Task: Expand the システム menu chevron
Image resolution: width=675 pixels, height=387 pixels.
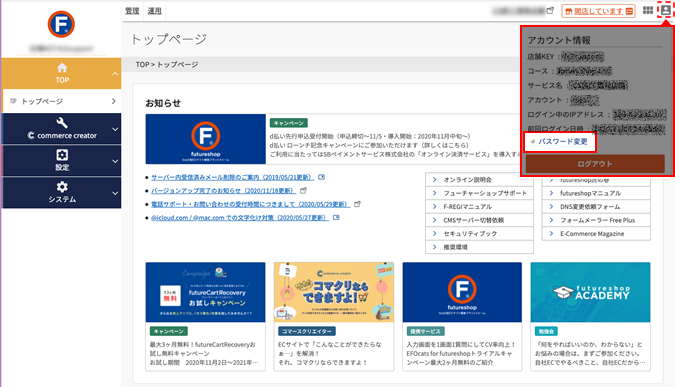Action: click(x=115, y=193)
